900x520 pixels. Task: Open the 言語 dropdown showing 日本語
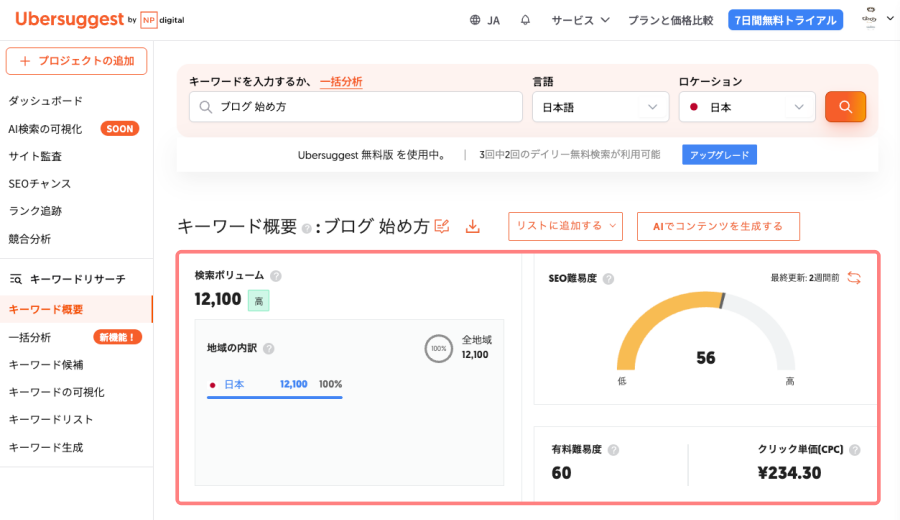click(x=600, y=107)
